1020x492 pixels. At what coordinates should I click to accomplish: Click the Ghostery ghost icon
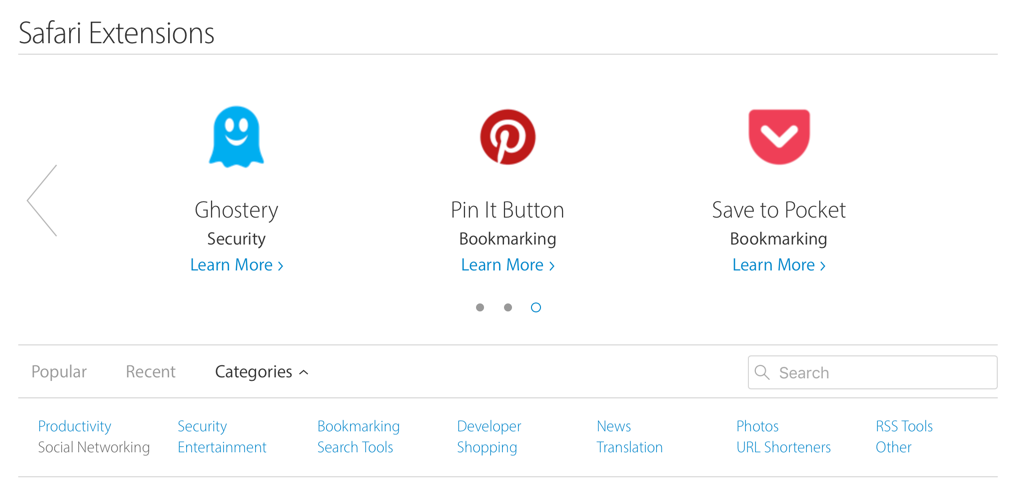click(x=236, y=136)
